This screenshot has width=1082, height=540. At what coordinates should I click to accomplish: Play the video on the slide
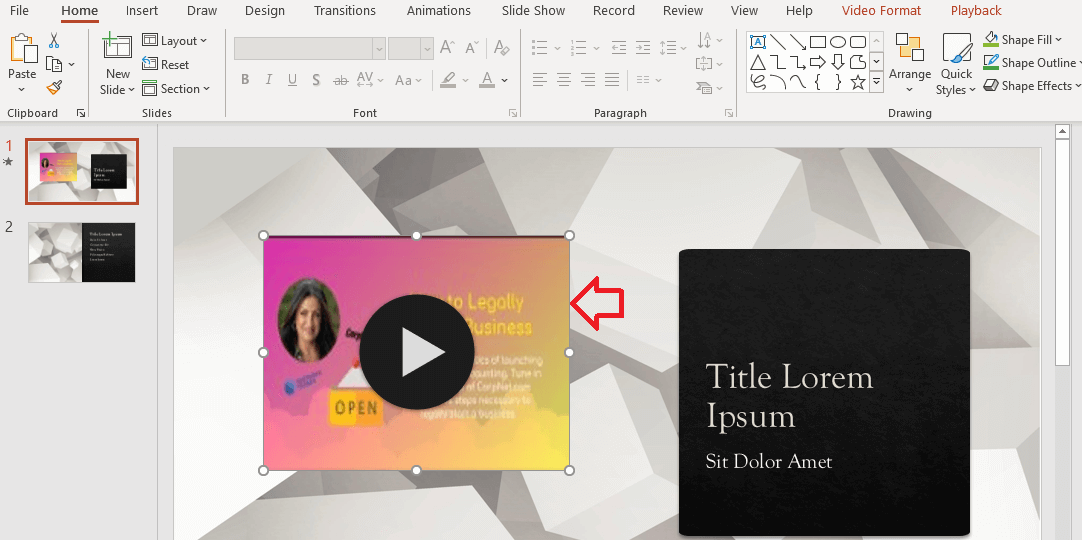(417, 352)
